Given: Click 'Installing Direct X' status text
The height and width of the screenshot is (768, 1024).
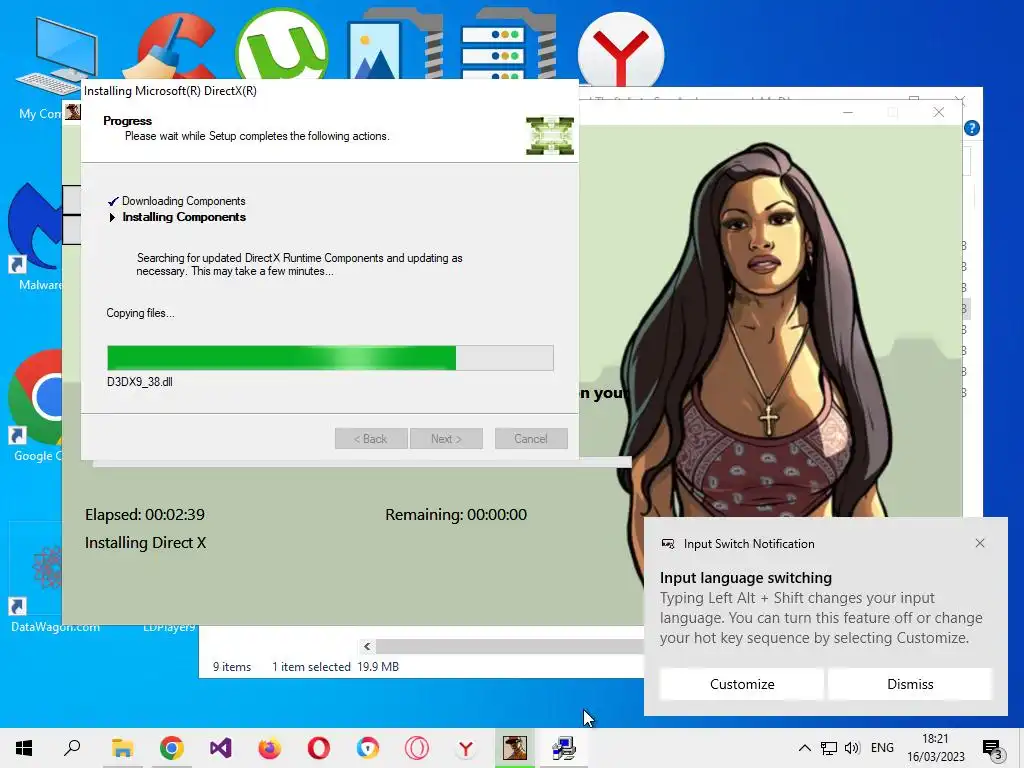Looking at the screenshot, I should click(146, 543).
